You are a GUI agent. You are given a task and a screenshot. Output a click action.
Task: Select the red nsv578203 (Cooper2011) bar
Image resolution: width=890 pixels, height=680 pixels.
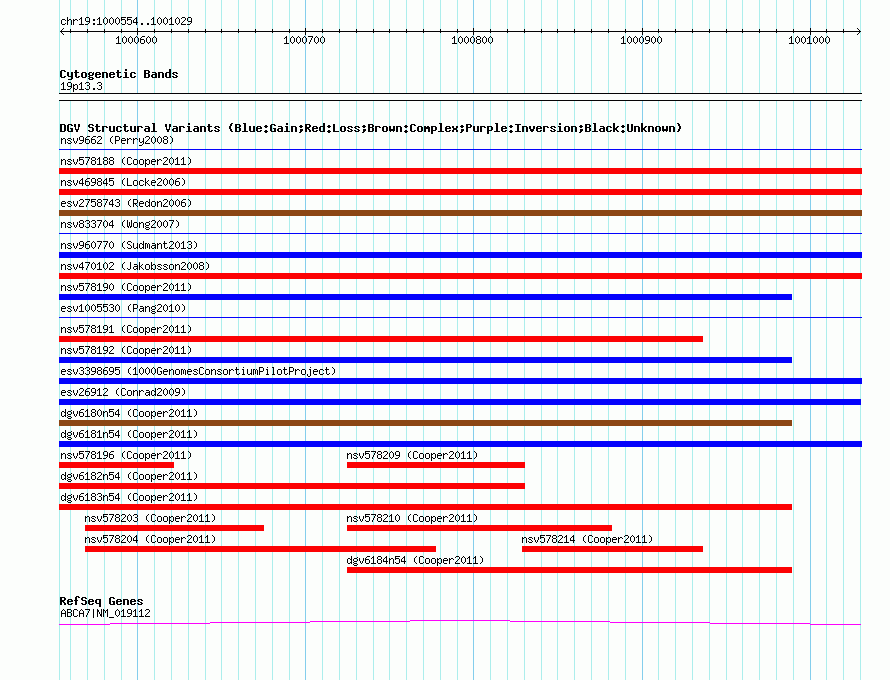click(x=174, y=528)
